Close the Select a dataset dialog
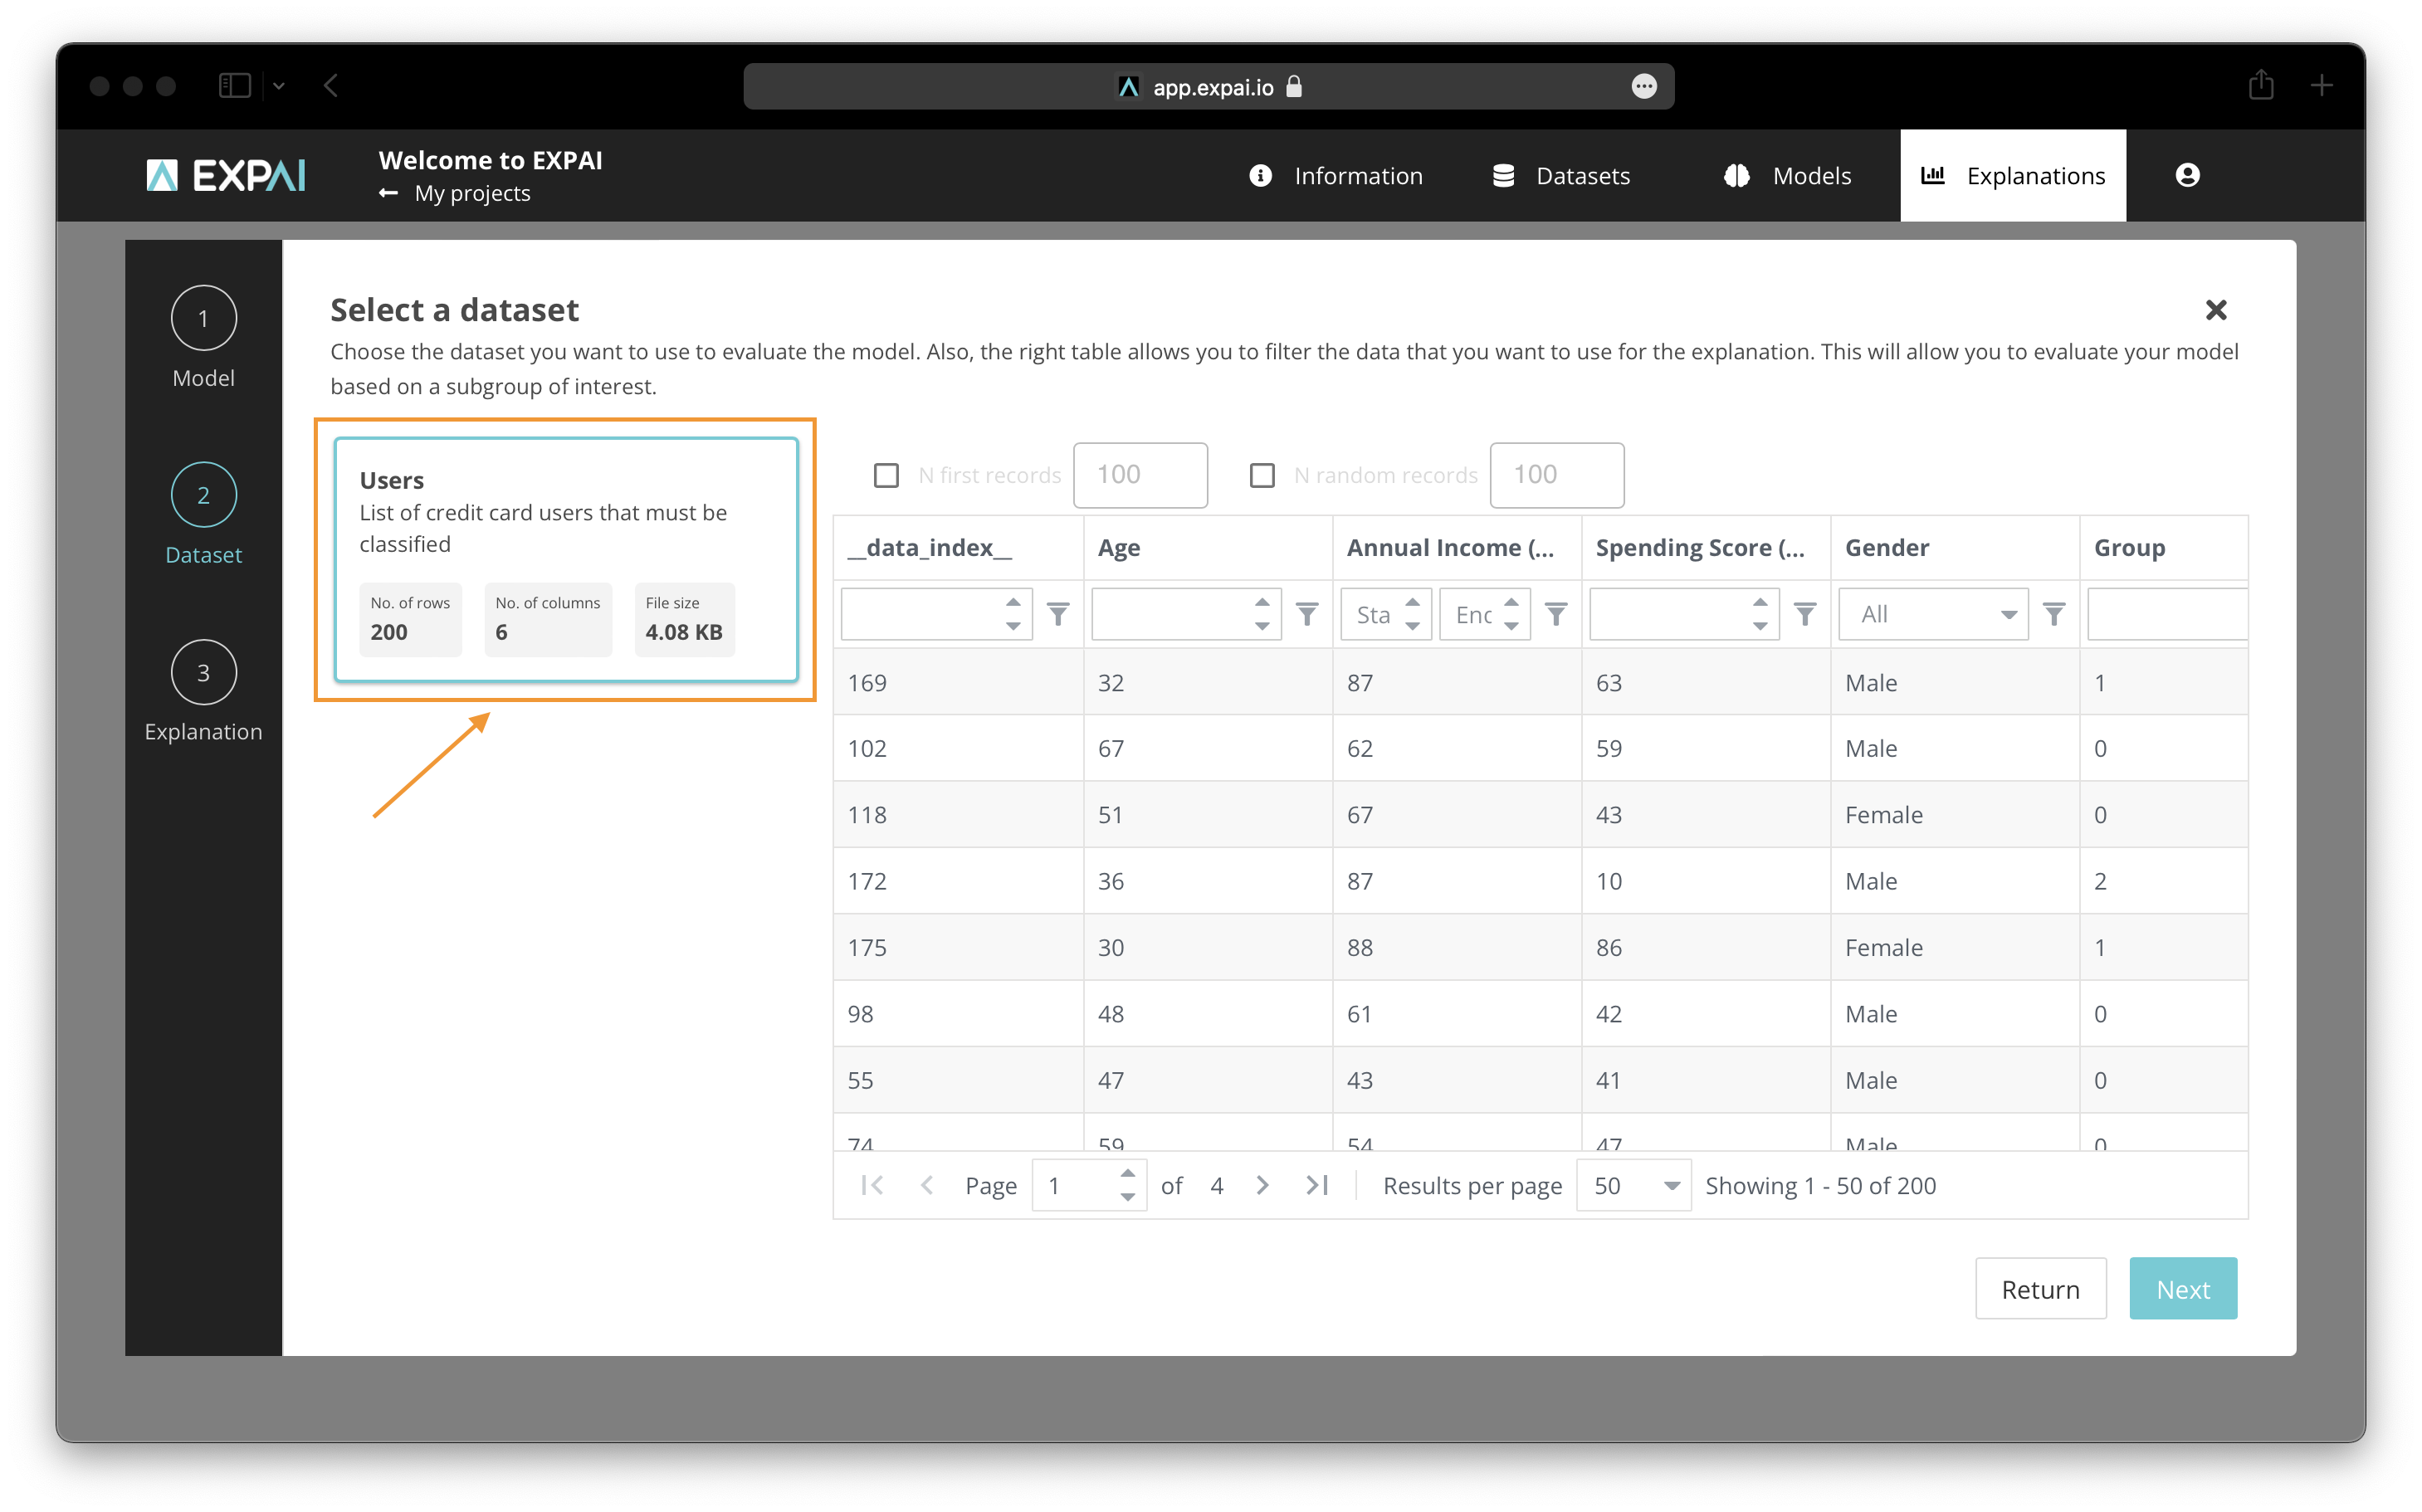Viewport: 2422px width, 1512px height. click(x=2215, y=310)
